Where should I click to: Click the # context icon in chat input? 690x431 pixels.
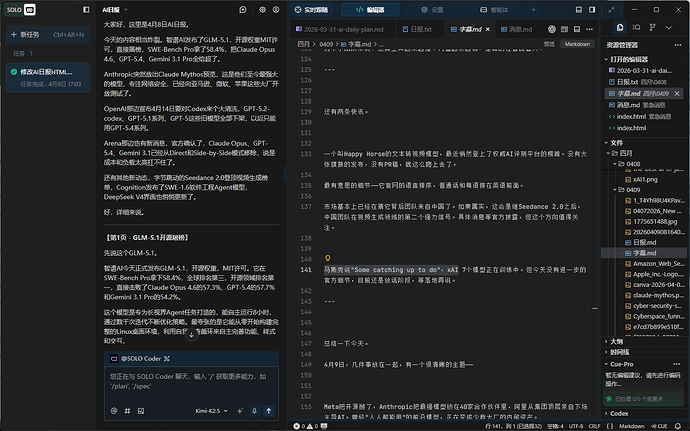click(127, 410)
